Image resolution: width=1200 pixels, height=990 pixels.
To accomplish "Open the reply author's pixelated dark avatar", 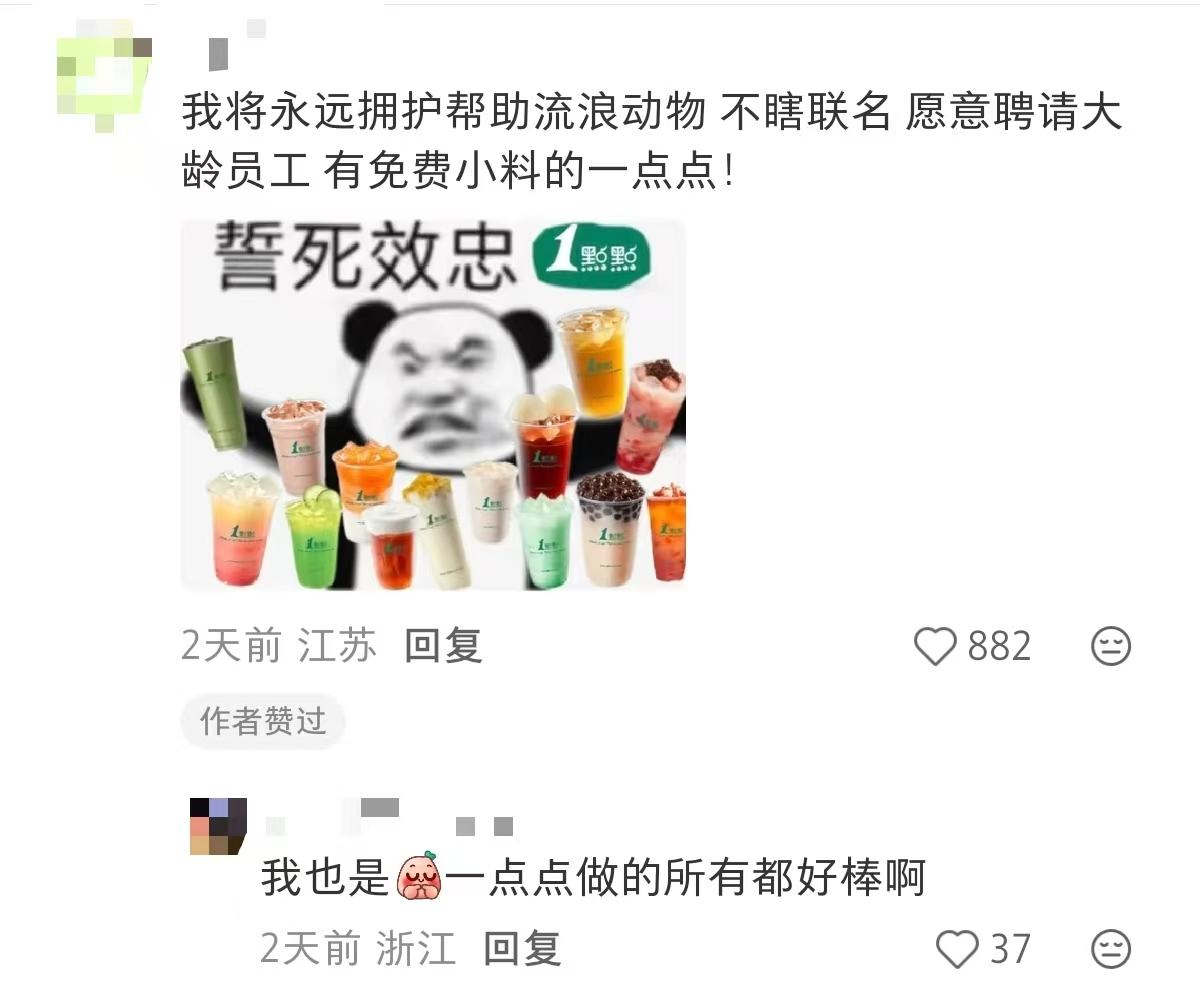I will click(218, 826).
